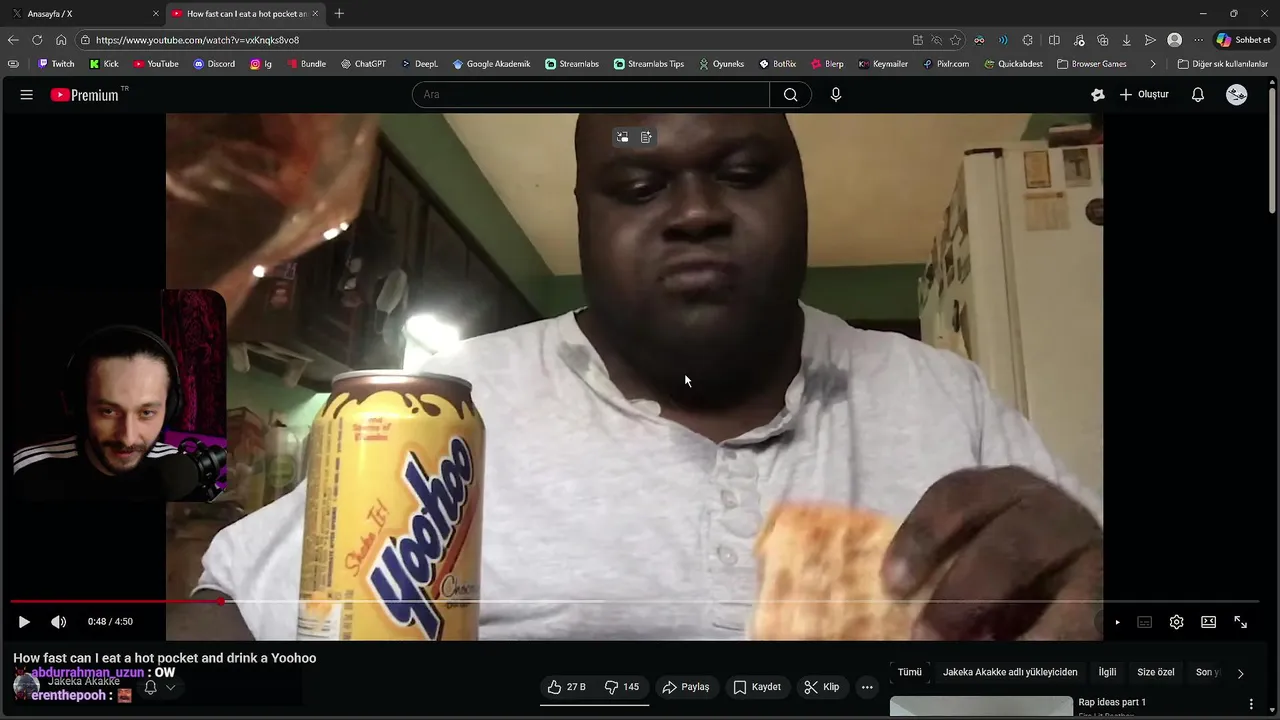Click the Ara search input field
The width and height of the screenshot is (1280, 720).
[x=591, y=95]
